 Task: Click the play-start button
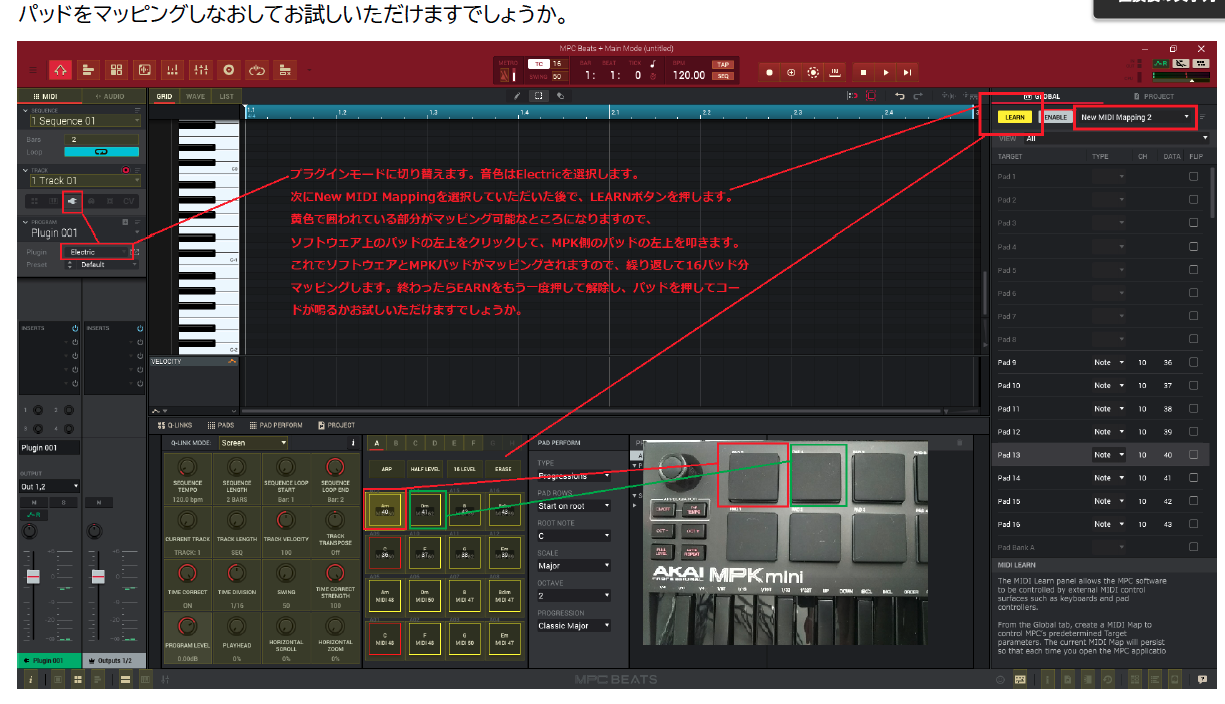tap(907, 72)
